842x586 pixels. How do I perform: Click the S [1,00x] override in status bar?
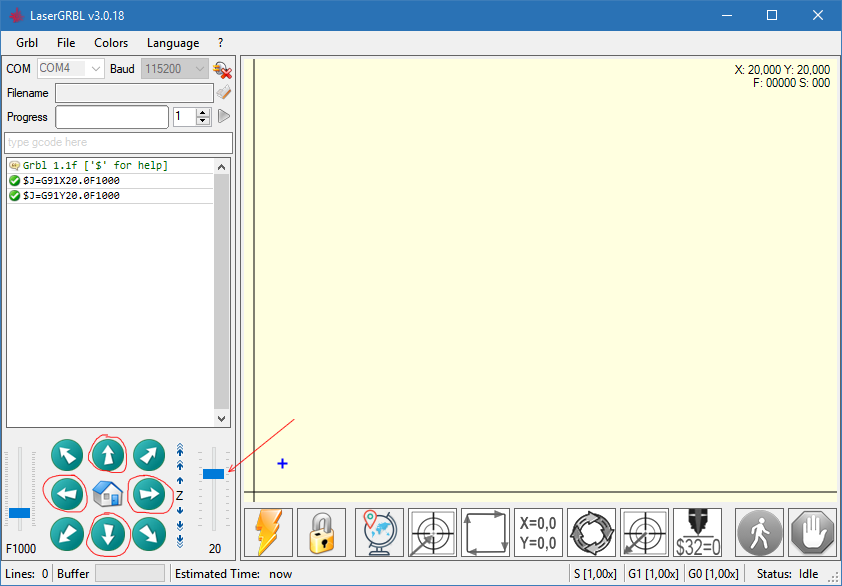pos(595,574)
